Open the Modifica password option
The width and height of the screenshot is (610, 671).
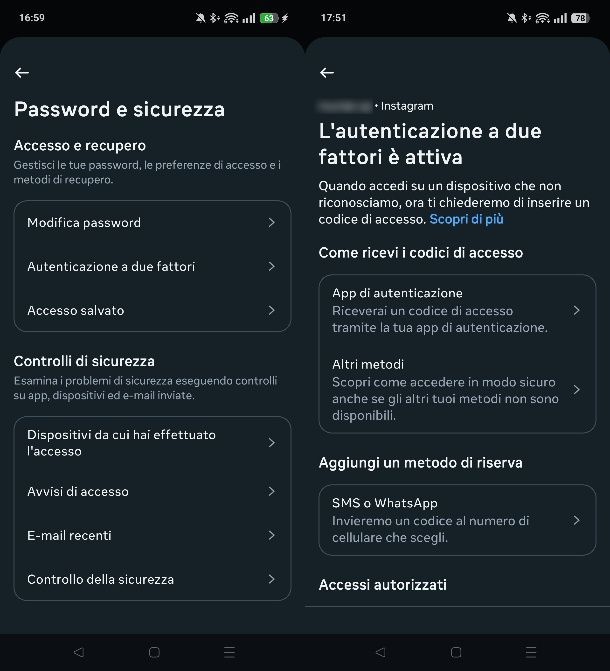click(152, 223)
